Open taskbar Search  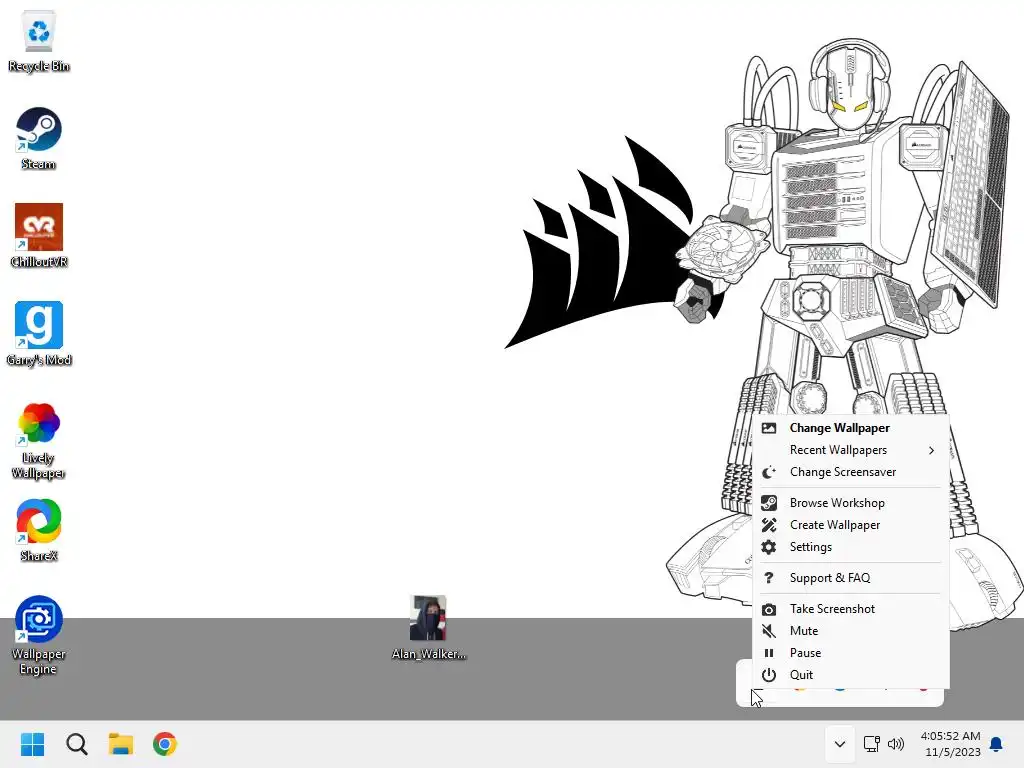pyautogui.click(x=76, y=744)
